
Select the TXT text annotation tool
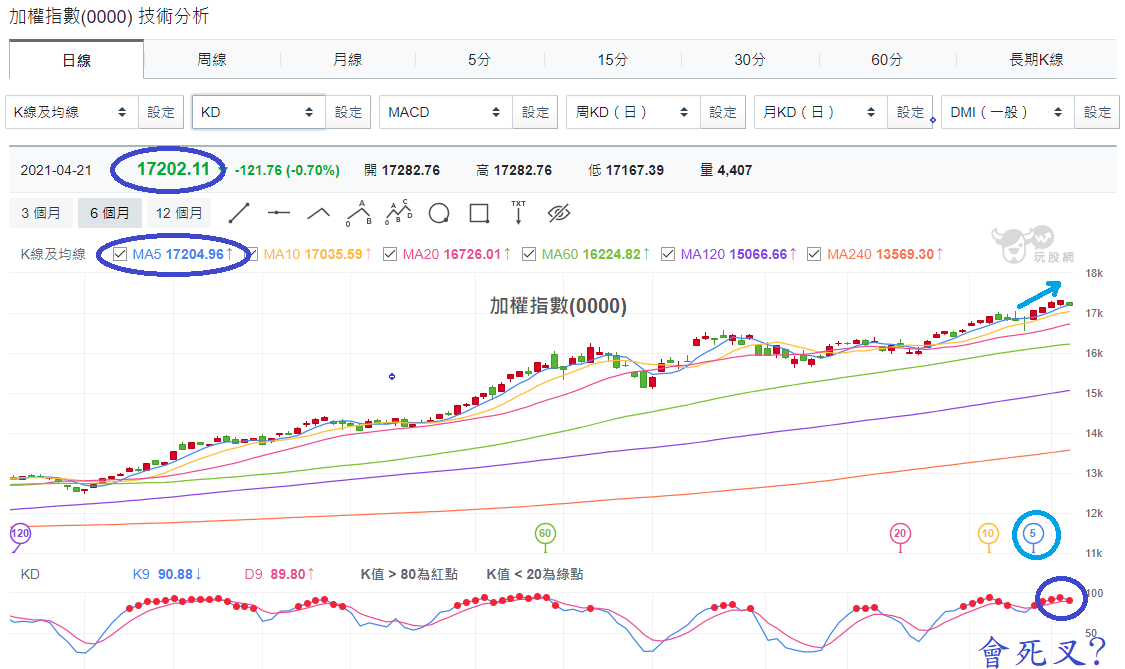(x=519, y=212)
